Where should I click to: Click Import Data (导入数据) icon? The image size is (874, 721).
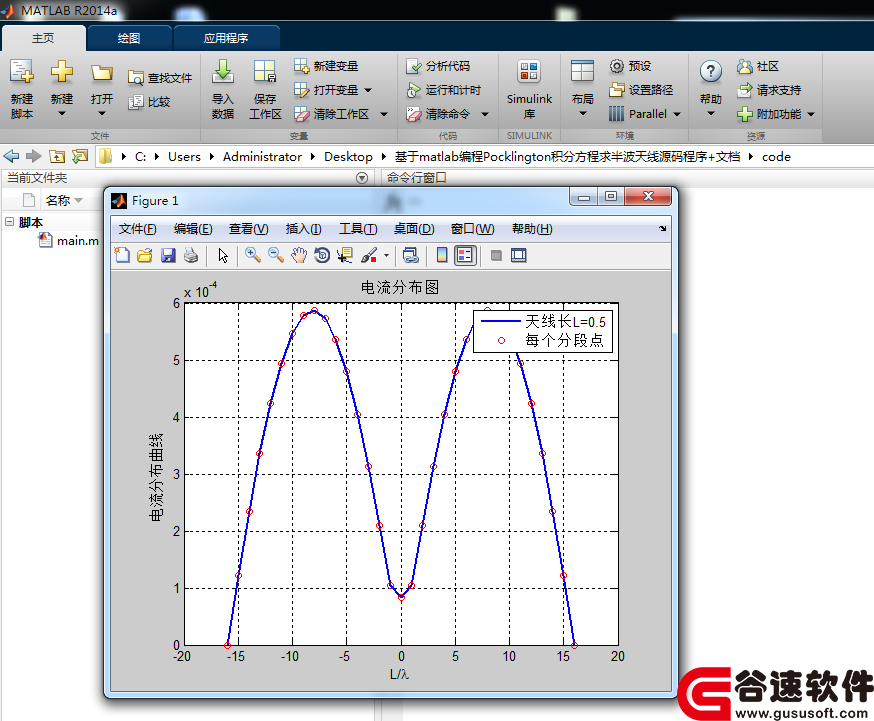point(222,71)
